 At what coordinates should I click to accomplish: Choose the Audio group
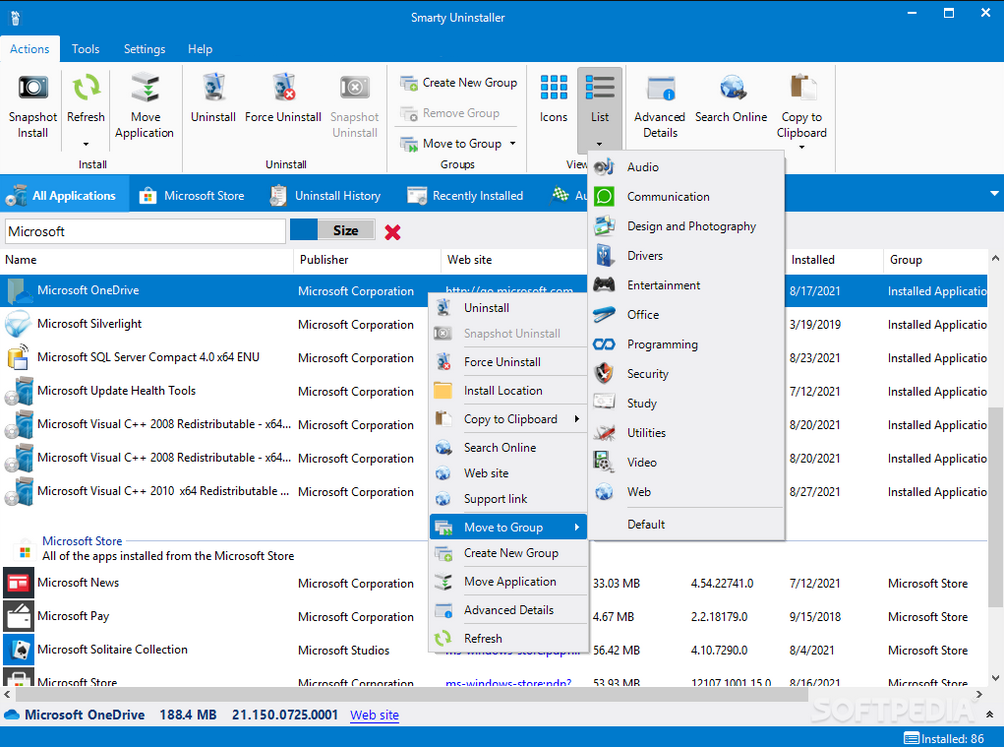(686, 167)
